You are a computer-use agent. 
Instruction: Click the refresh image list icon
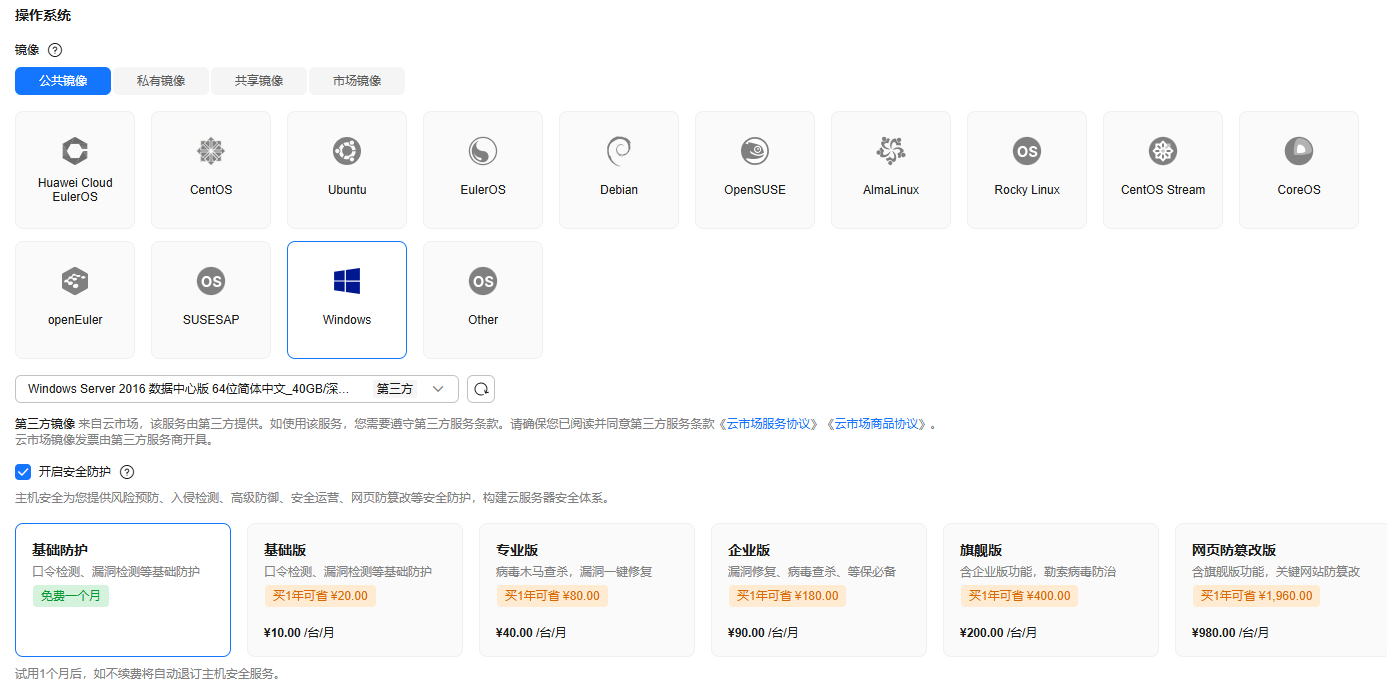[x=481, y=389]
